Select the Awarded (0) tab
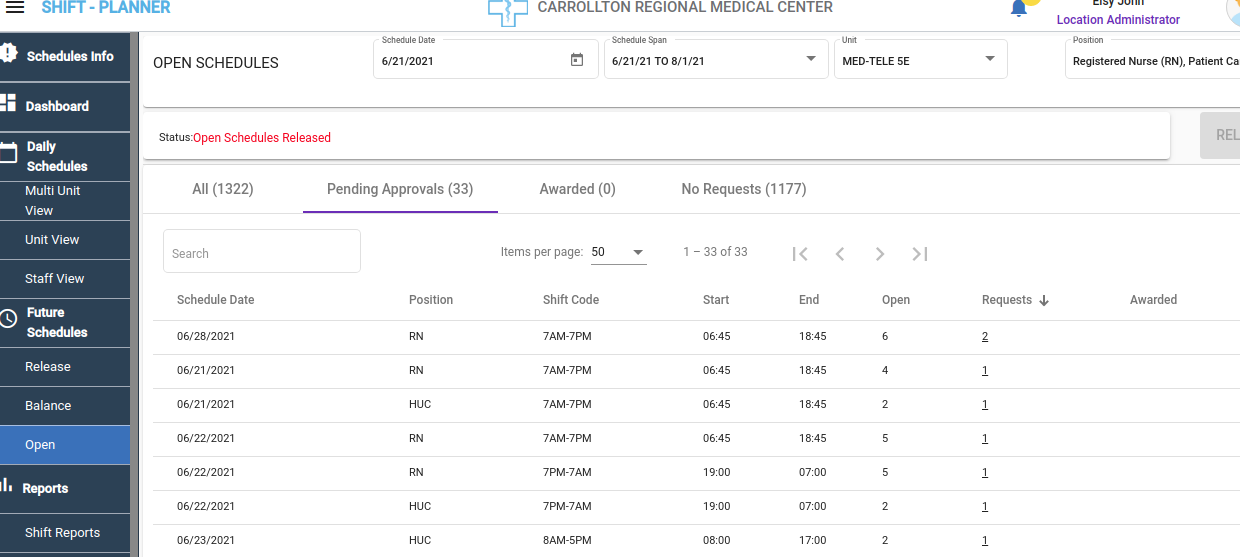1240x557 pixels. [x=577, y=189]
